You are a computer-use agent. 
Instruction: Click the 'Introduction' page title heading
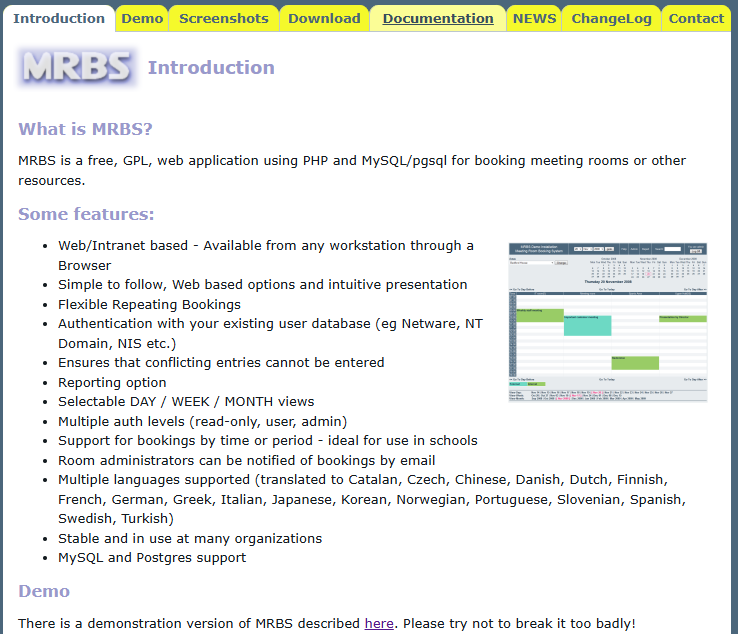point(211,67)
